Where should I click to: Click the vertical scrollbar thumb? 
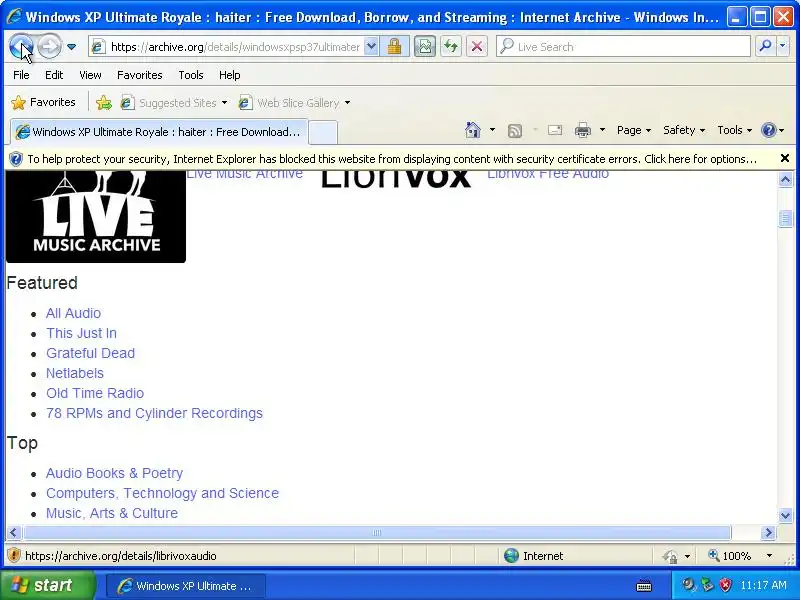tap(785, 218)
